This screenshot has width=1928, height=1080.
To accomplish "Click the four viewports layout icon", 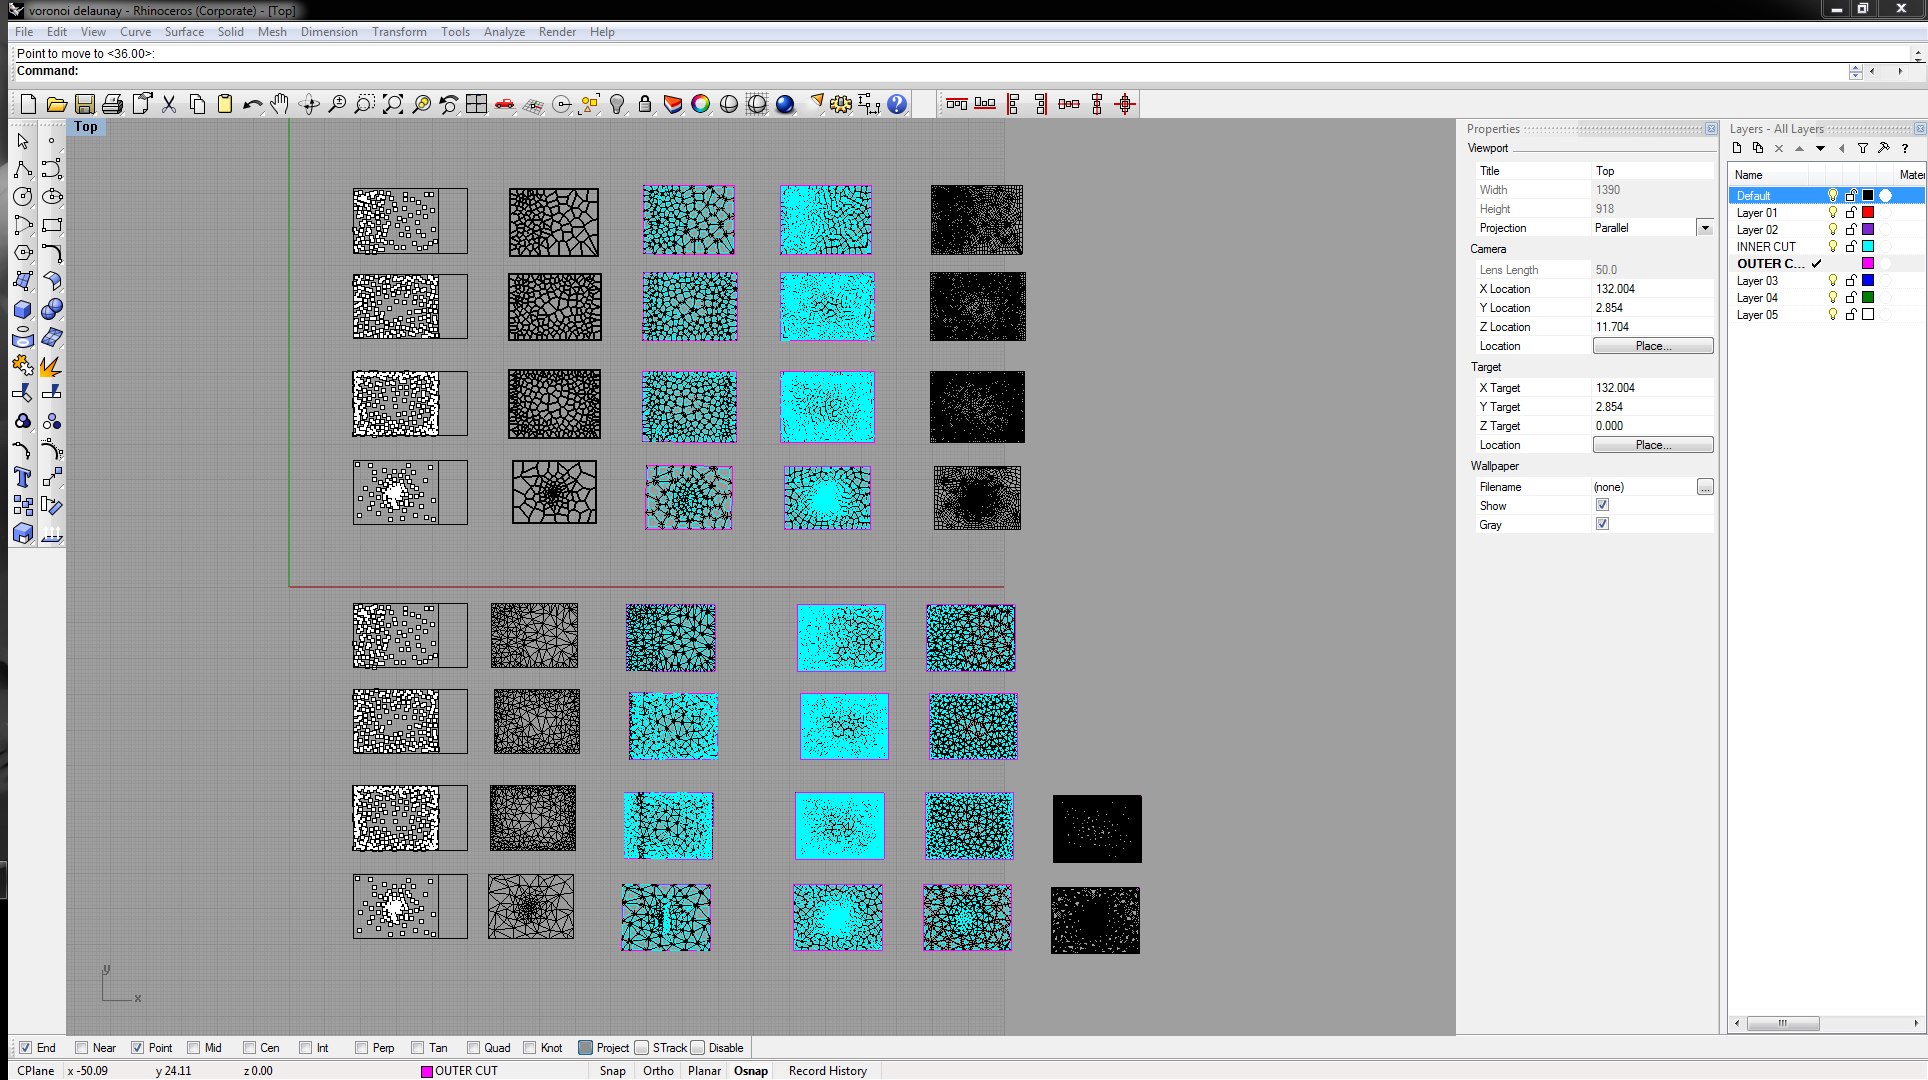I will (x=477, y=104).
